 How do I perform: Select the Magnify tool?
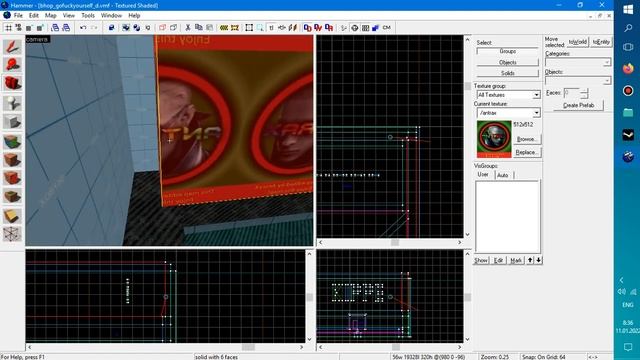coord(12,65)
